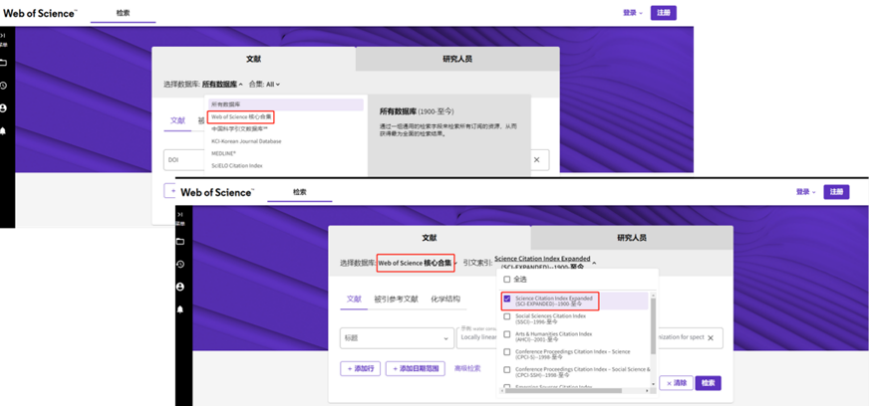This screenshot has height=407, width=870.
Task: Click Web of Science logo in lower screenshot
Action: 217,192
